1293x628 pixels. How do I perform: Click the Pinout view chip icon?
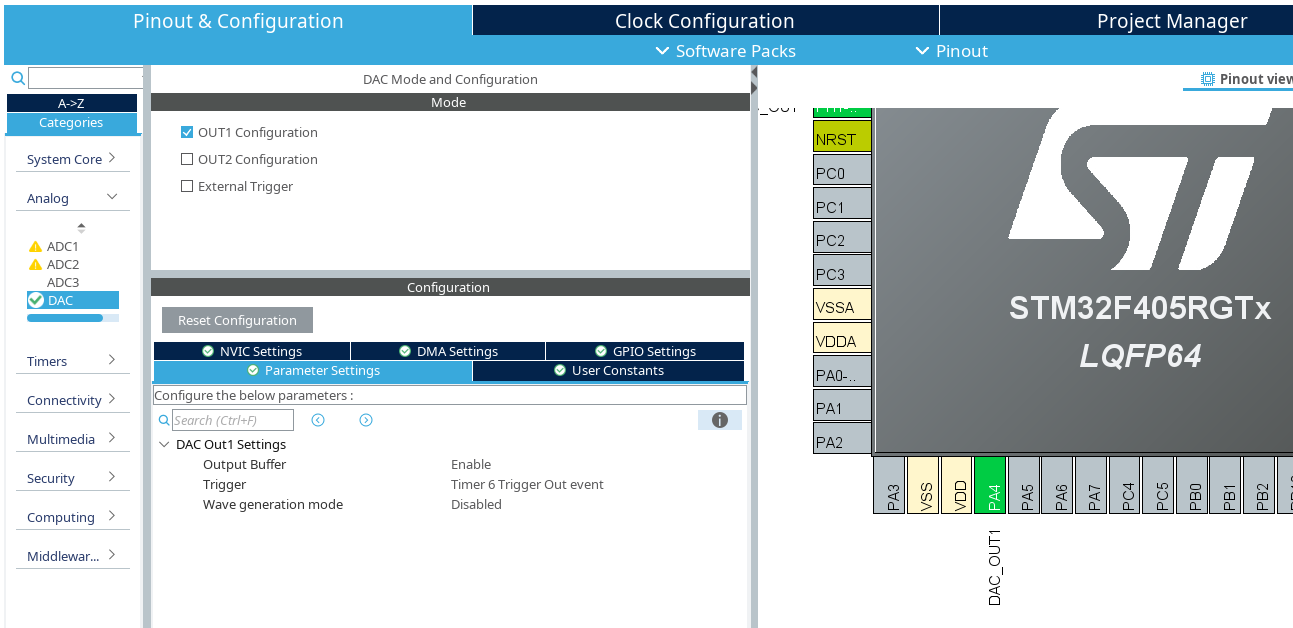pos(1208,79)
